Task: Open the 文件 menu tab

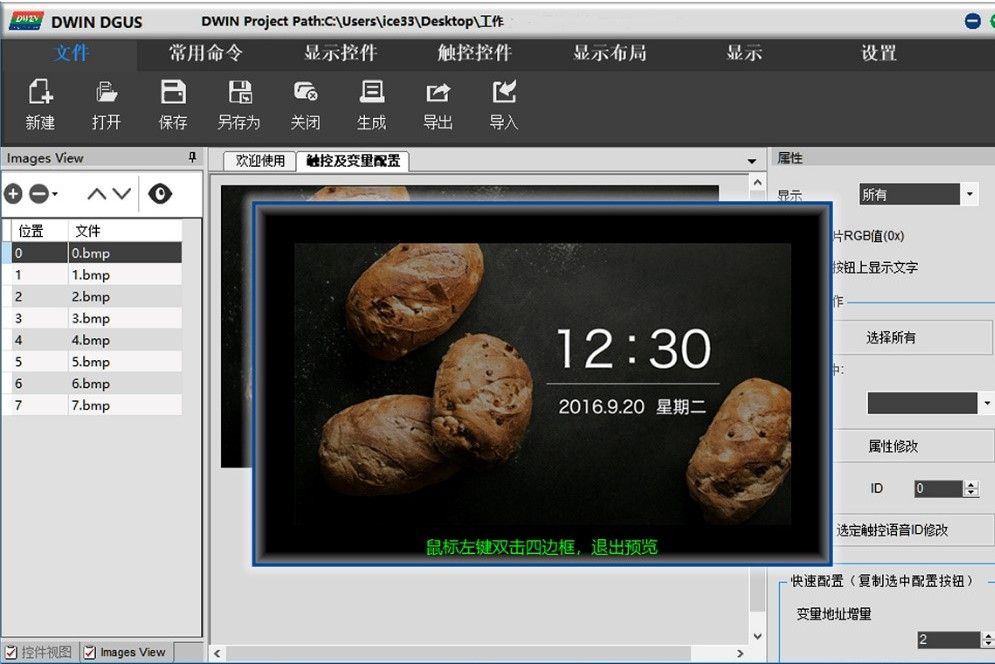Action: click(71, 53)
